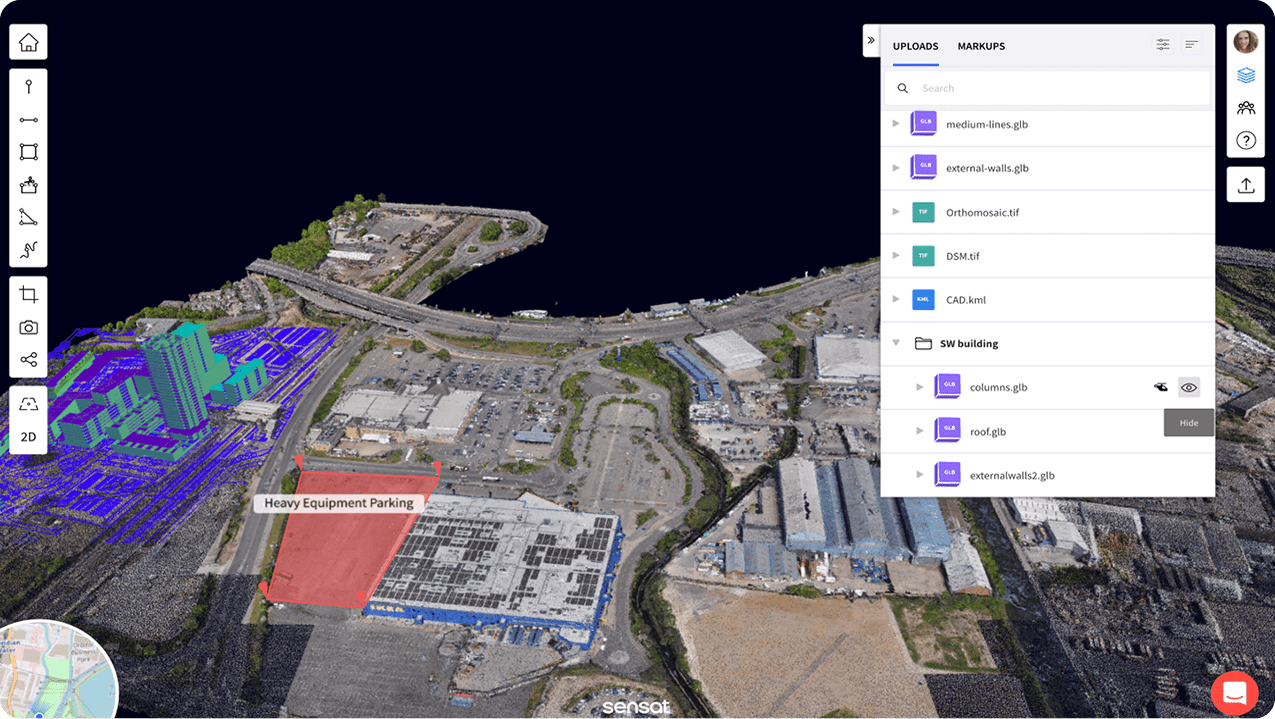This screenshot has height=719, width=1275.
Task: Select CAD.kml file name
Action: pyautogui.click(x=966, y=300)
